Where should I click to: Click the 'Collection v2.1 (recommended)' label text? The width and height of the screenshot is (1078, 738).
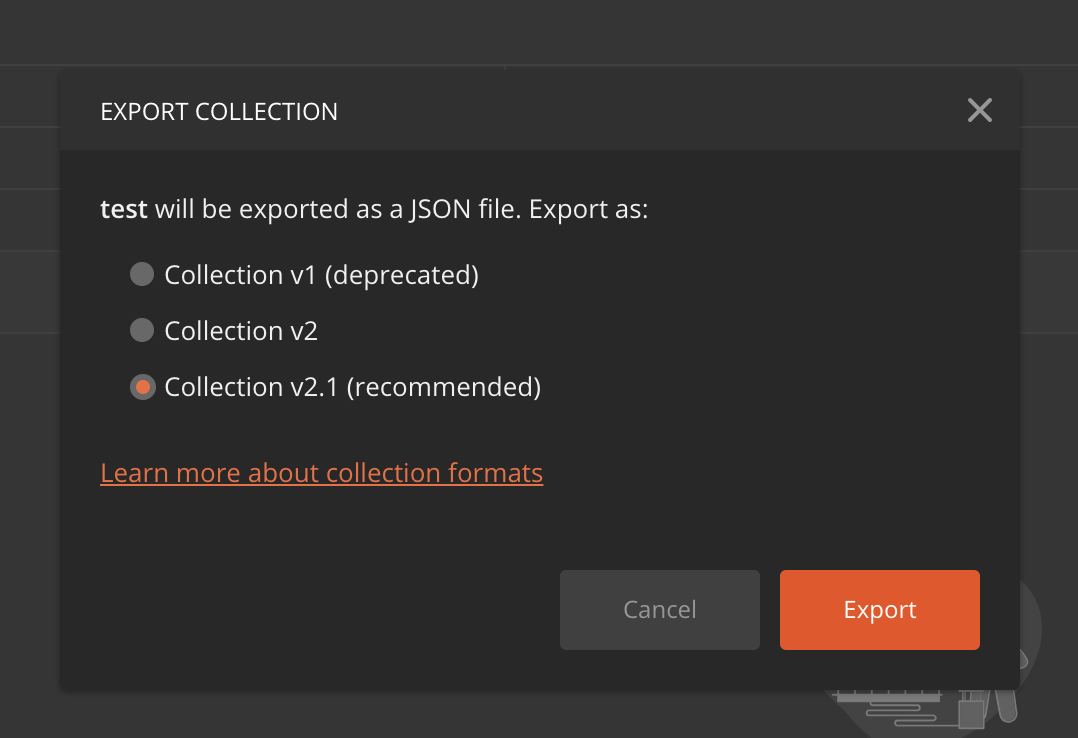[353, 387]
